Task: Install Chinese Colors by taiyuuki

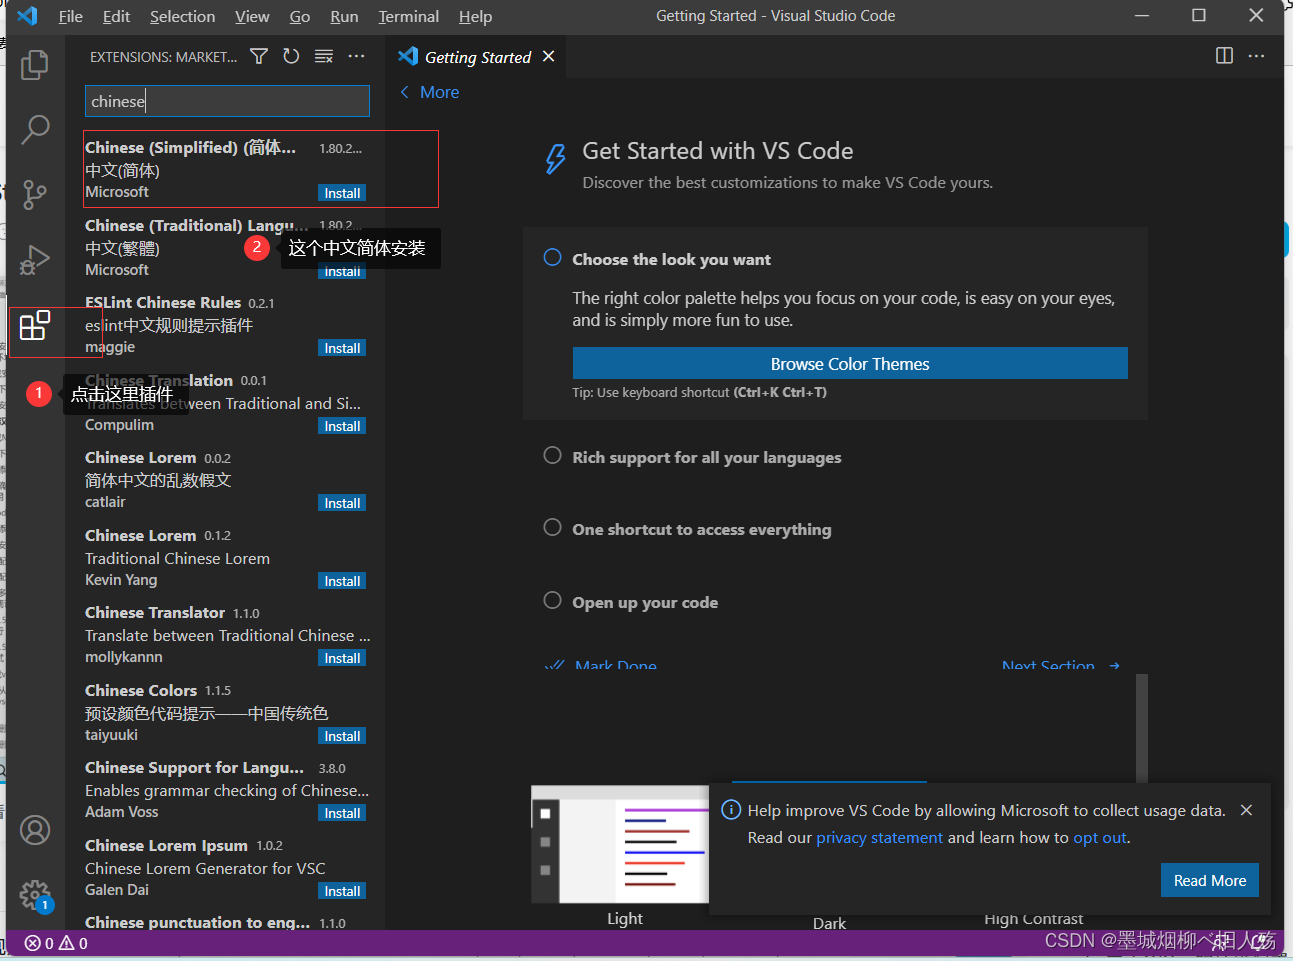Action: click(x=342, y=736)
